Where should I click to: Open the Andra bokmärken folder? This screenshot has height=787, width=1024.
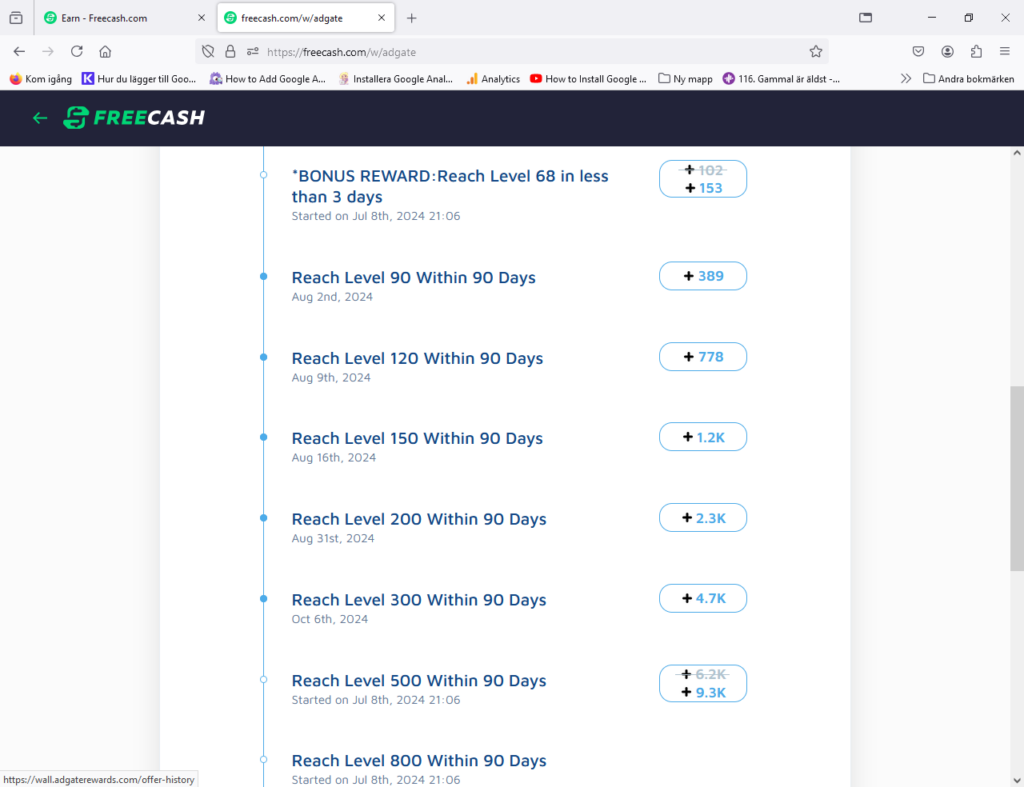(x=968, y=79)
